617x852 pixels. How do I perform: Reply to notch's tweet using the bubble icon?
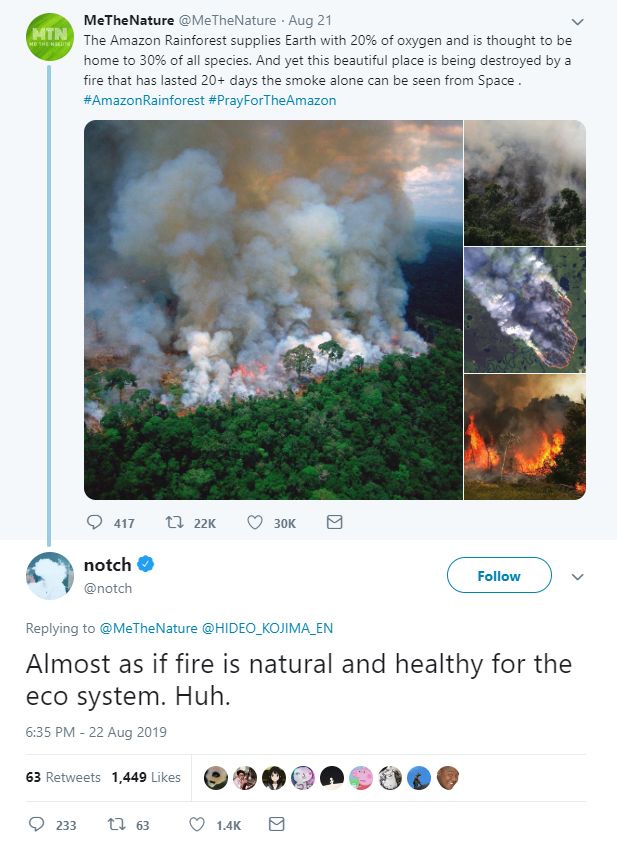tap(36, 824)
